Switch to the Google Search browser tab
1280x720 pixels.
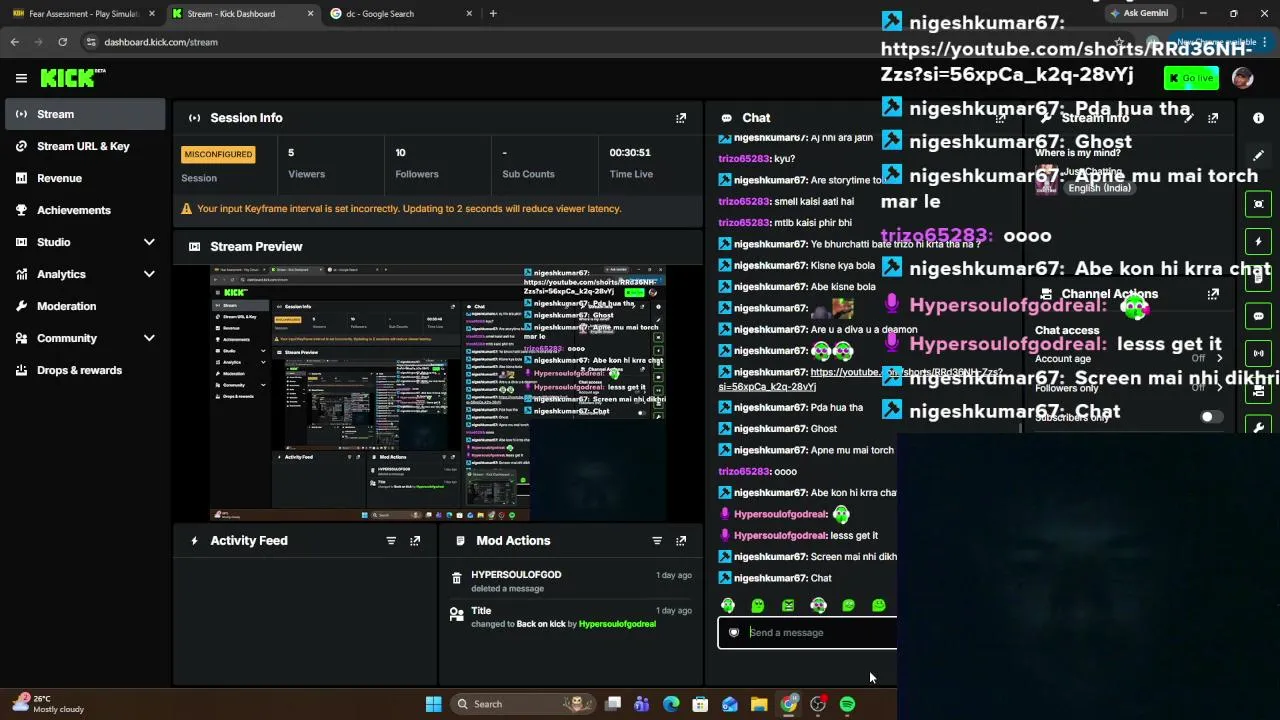click(x=400, y=14)
